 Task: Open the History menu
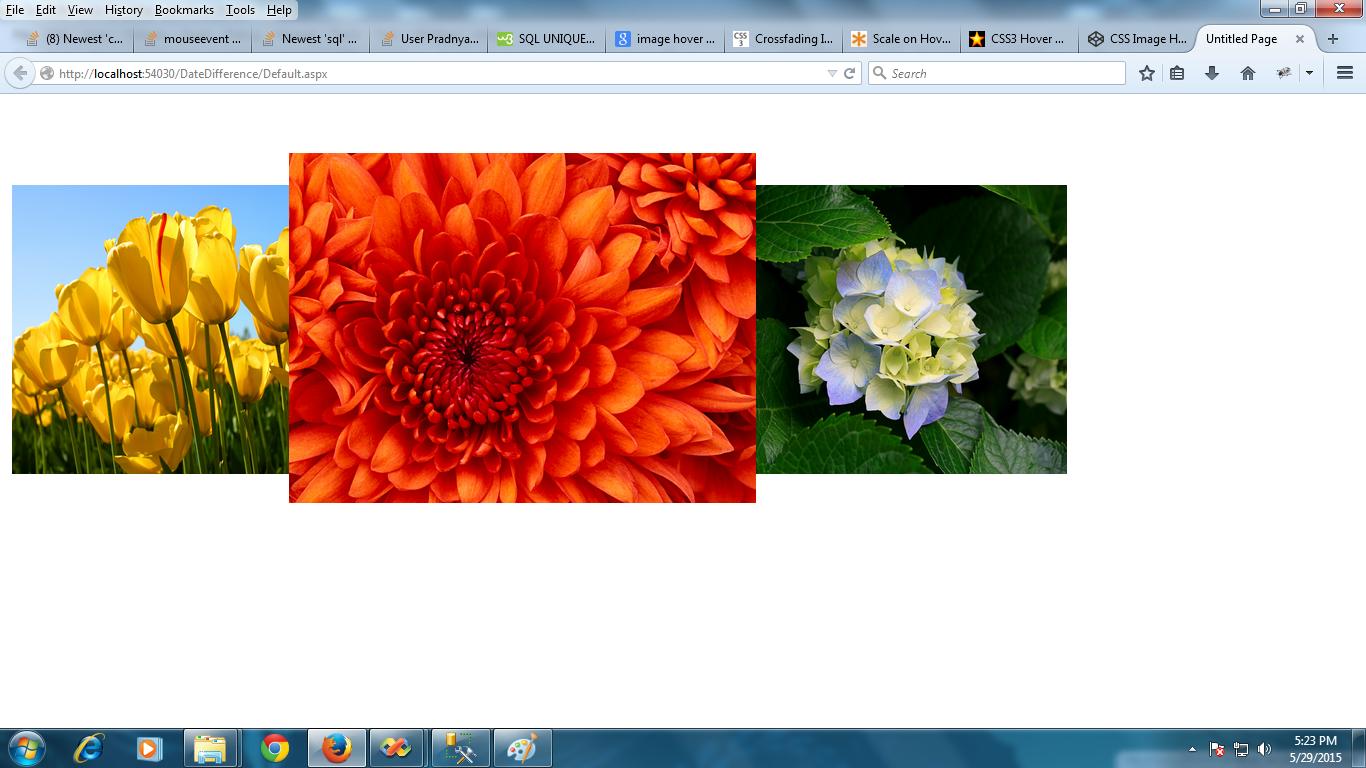(x=124, y=9)
